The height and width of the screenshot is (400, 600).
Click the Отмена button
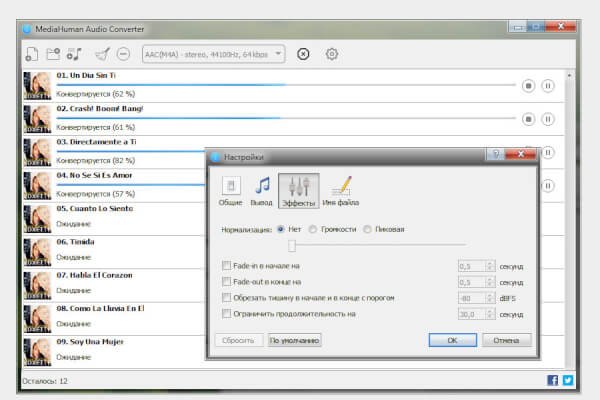pos(507,340)
